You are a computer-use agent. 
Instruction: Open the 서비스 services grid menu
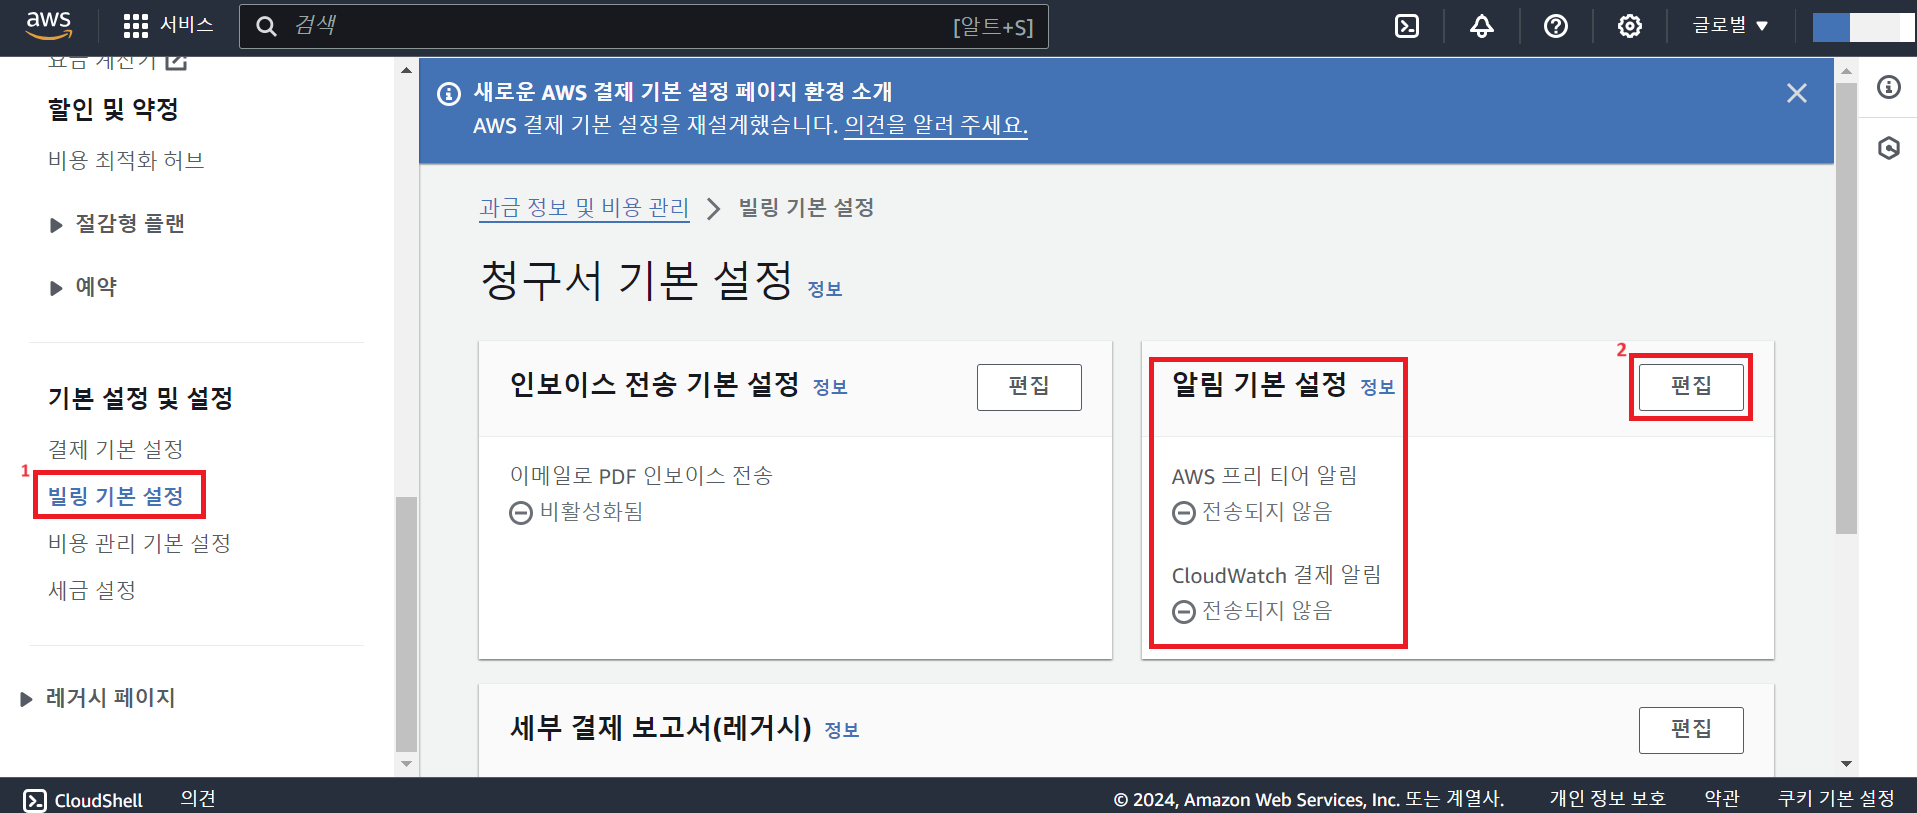click(x=167, y=25)
